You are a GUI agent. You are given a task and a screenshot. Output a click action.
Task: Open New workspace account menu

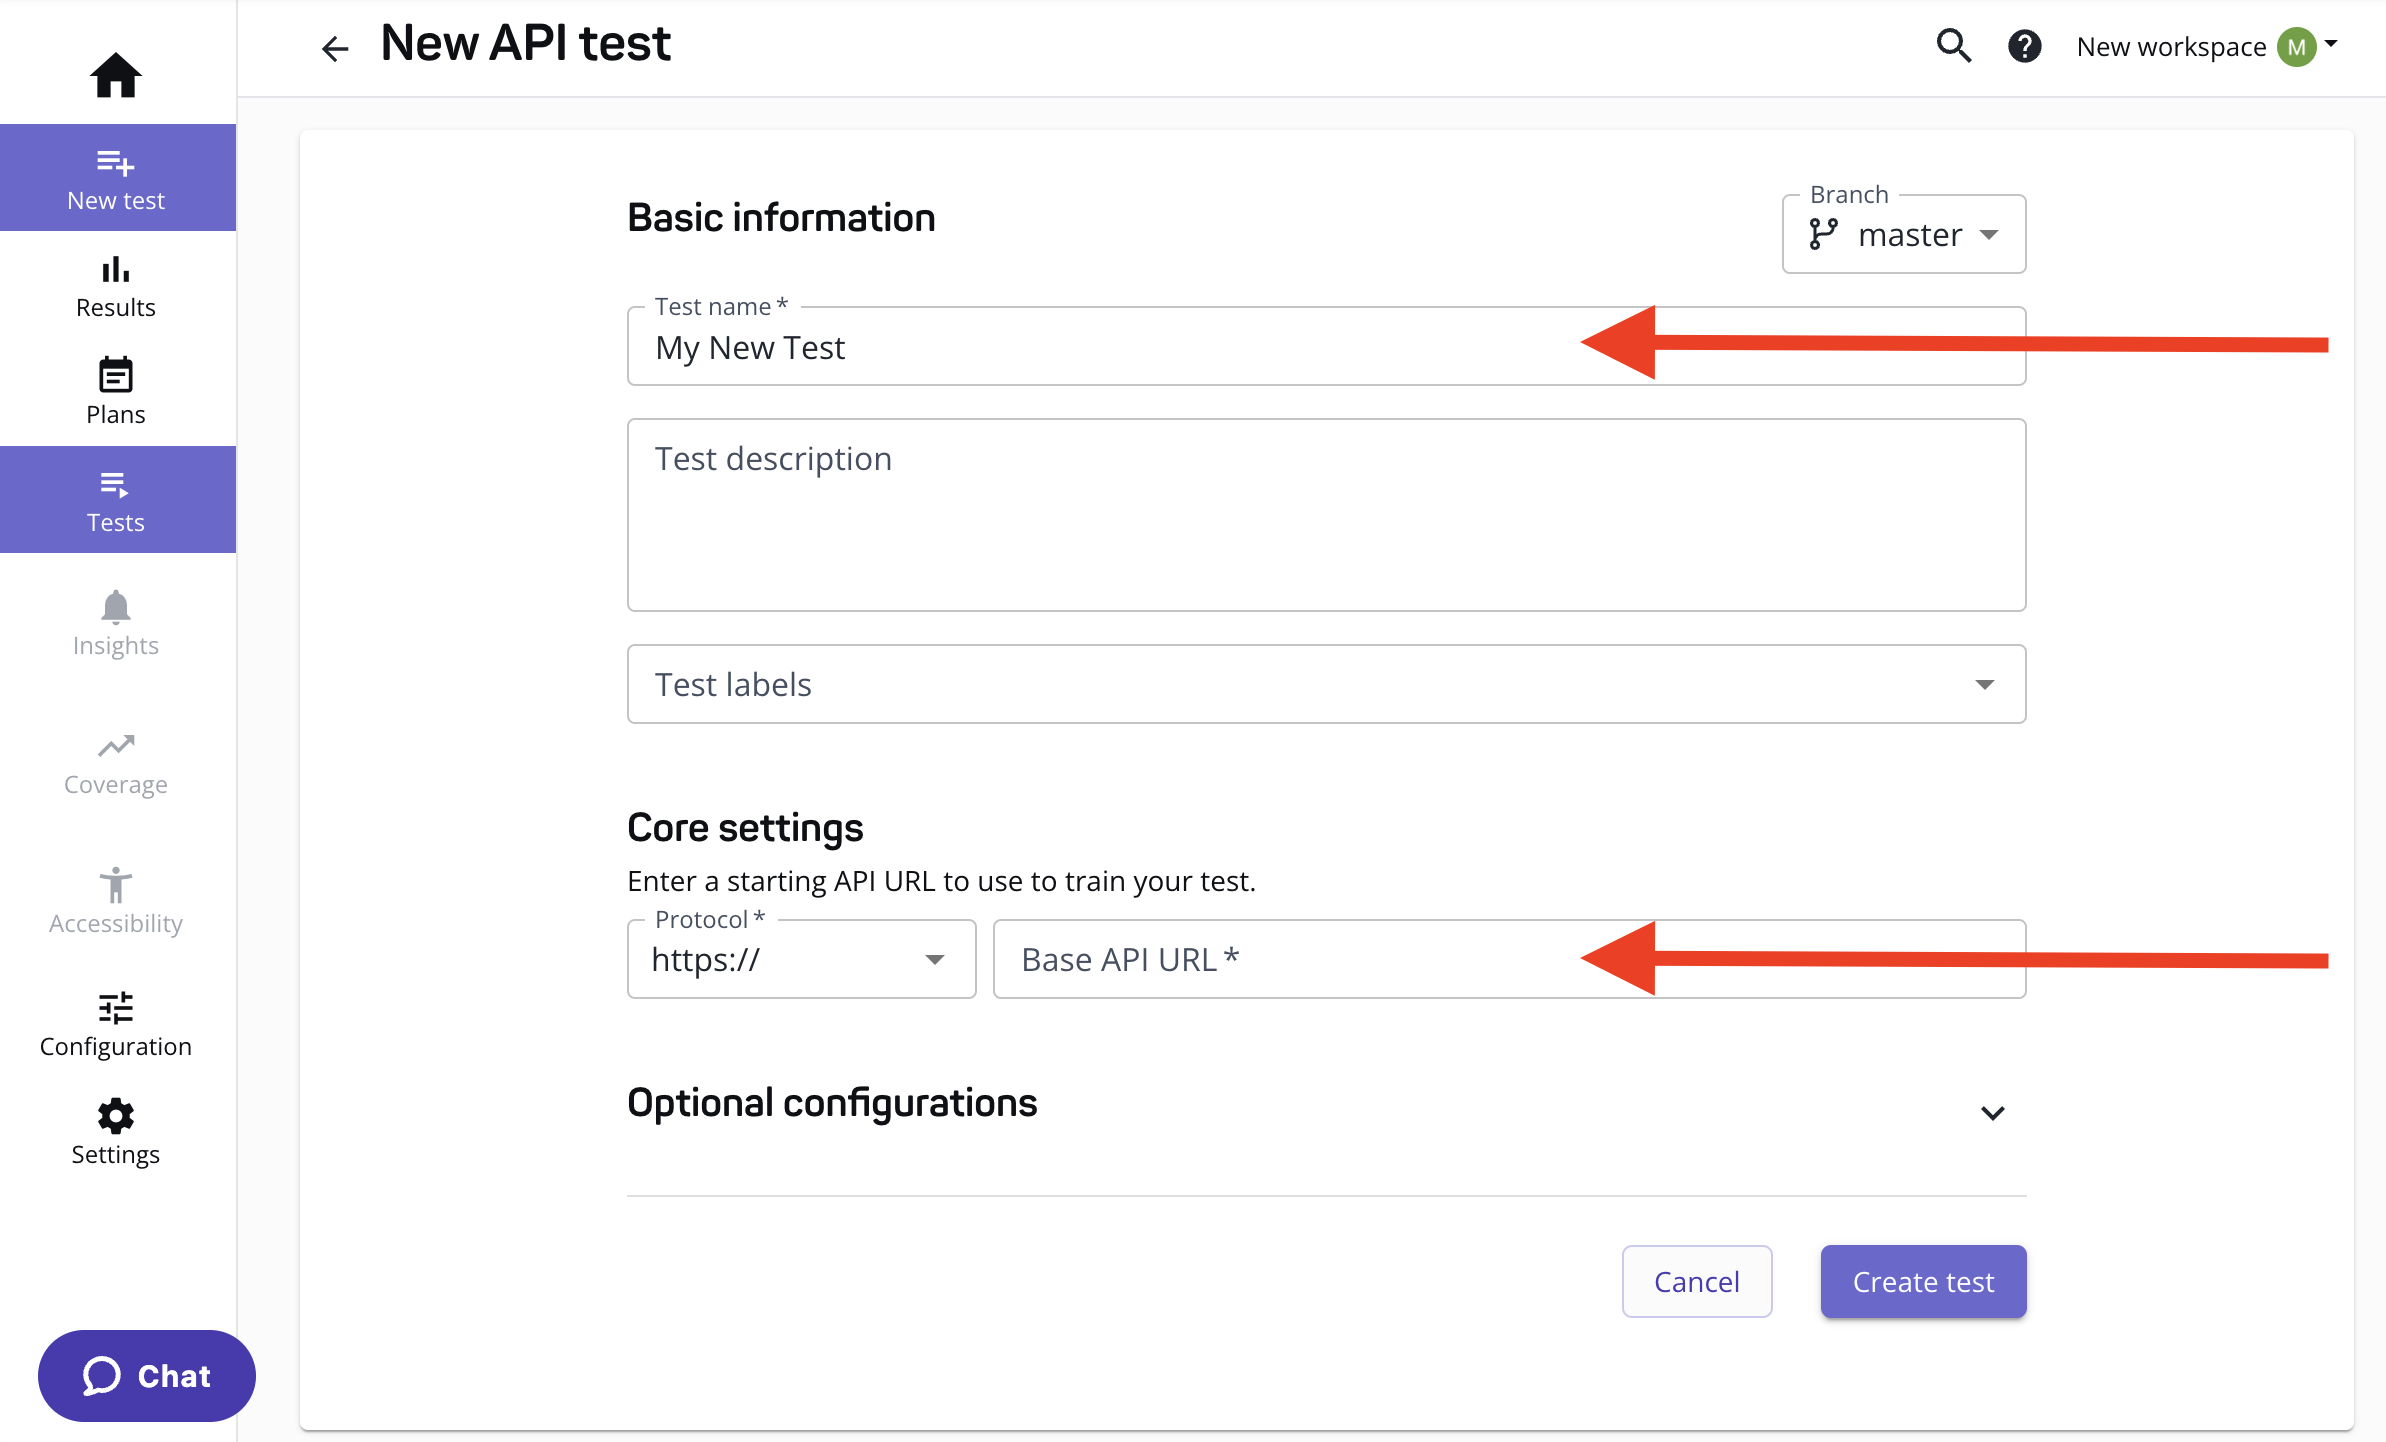[x=2206, y=46]
